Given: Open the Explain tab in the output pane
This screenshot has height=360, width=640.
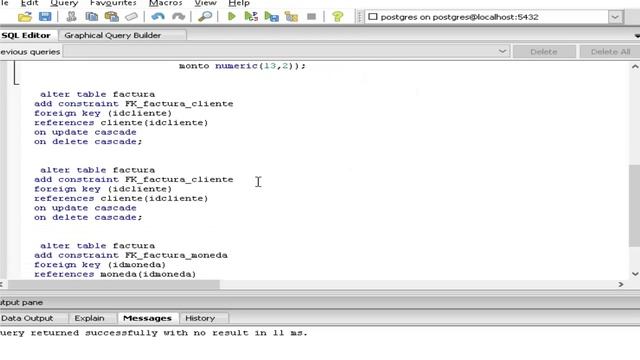Looking at the screenshot, I should [x=89, y=318].
